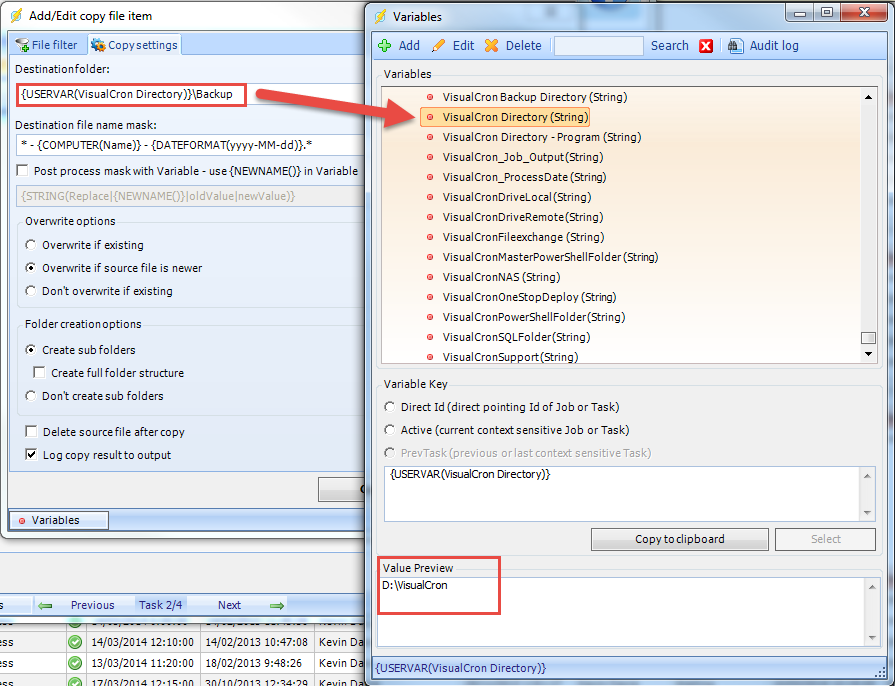
Task: Open the Variables tab at bottom
Action: pyautogui.click(x=56, y=520)
